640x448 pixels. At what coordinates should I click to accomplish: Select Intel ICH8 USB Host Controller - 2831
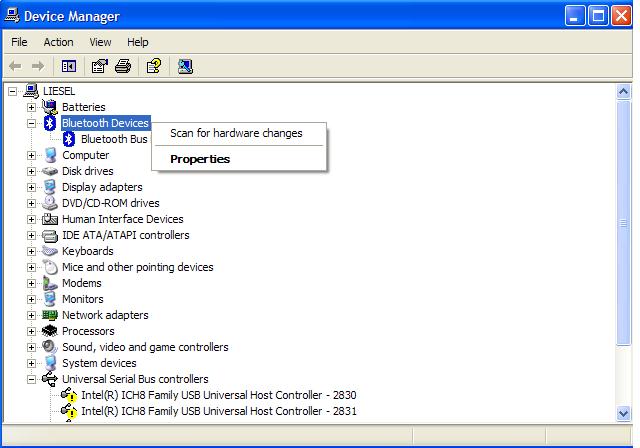218,411
